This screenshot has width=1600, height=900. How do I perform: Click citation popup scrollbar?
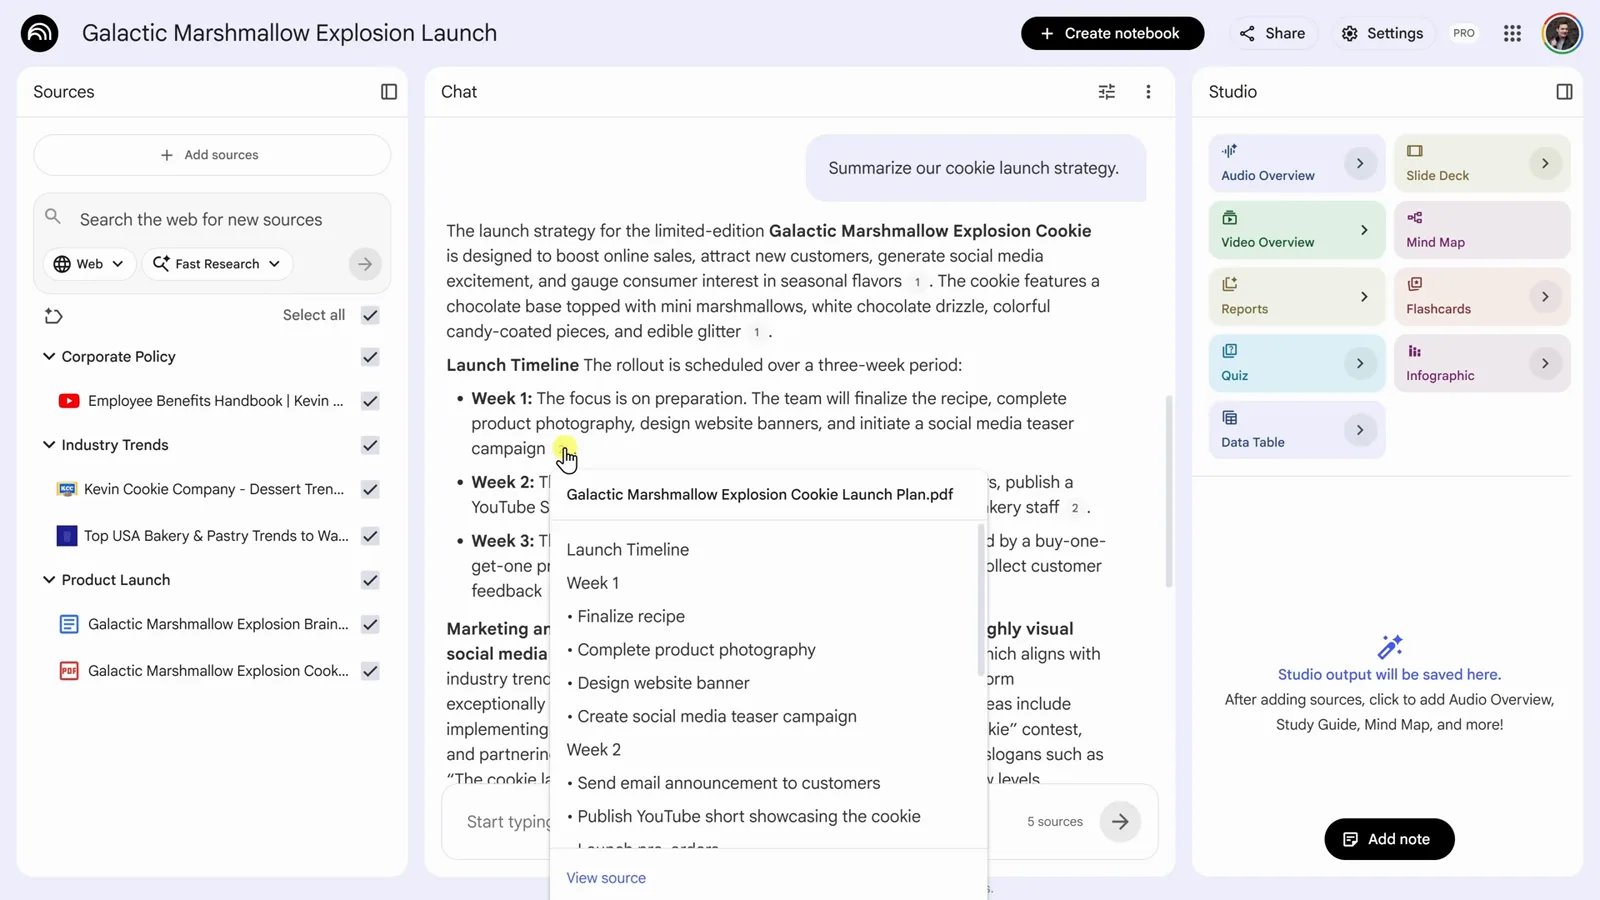[x=981, y=600]
